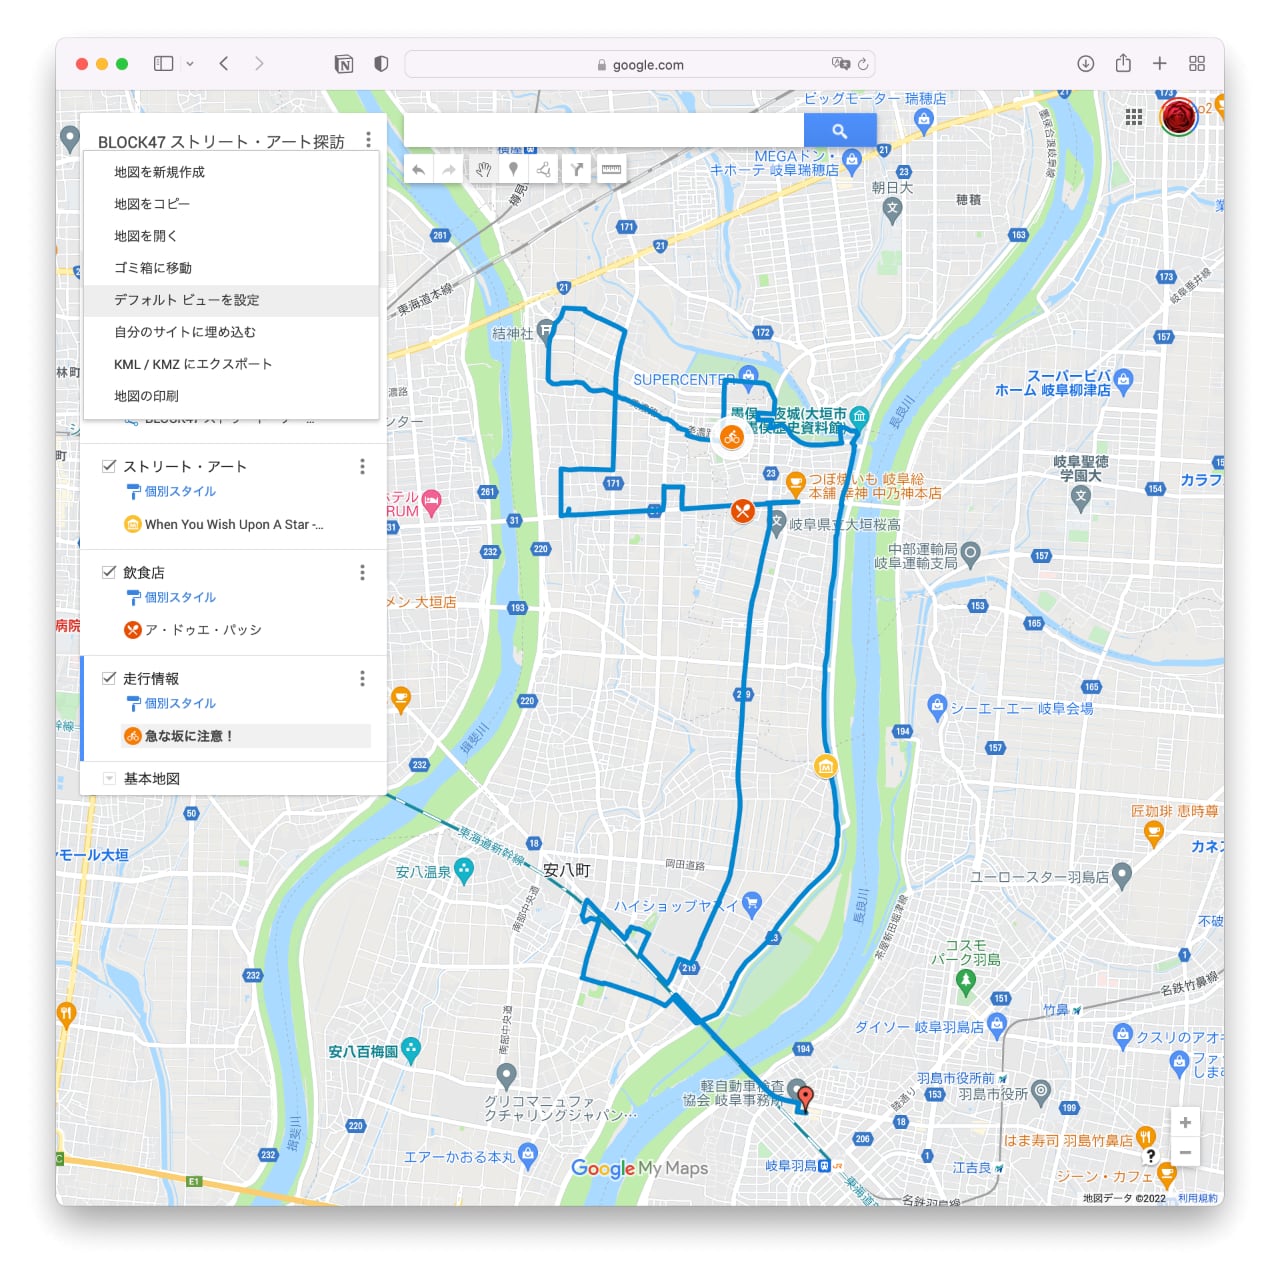Click the map search input field
The image size is (1280, 1280).
click(603, 131)
